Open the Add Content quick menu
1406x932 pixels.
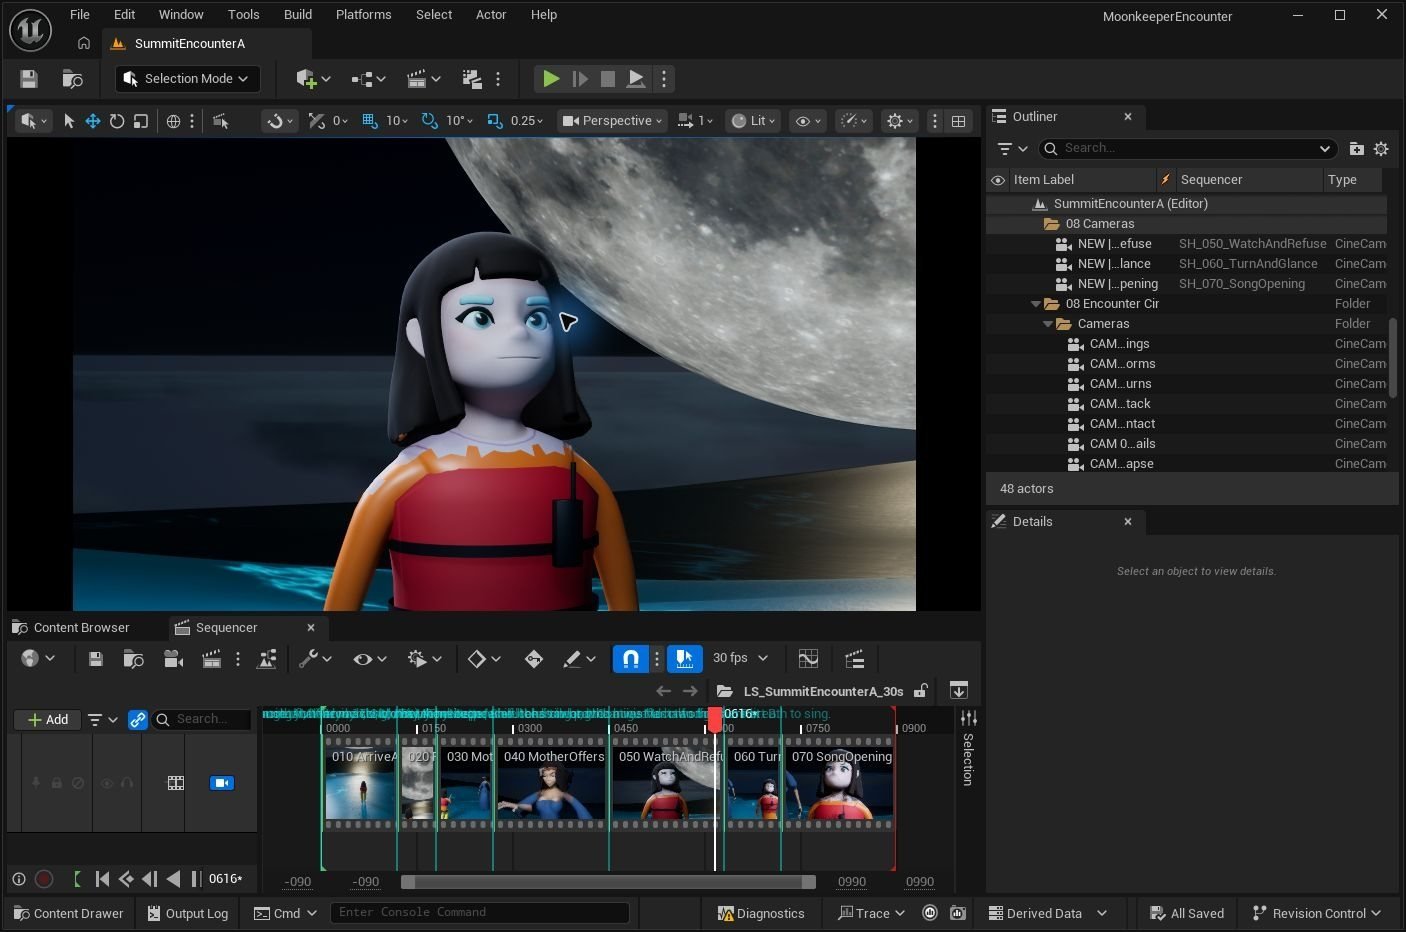313,79
